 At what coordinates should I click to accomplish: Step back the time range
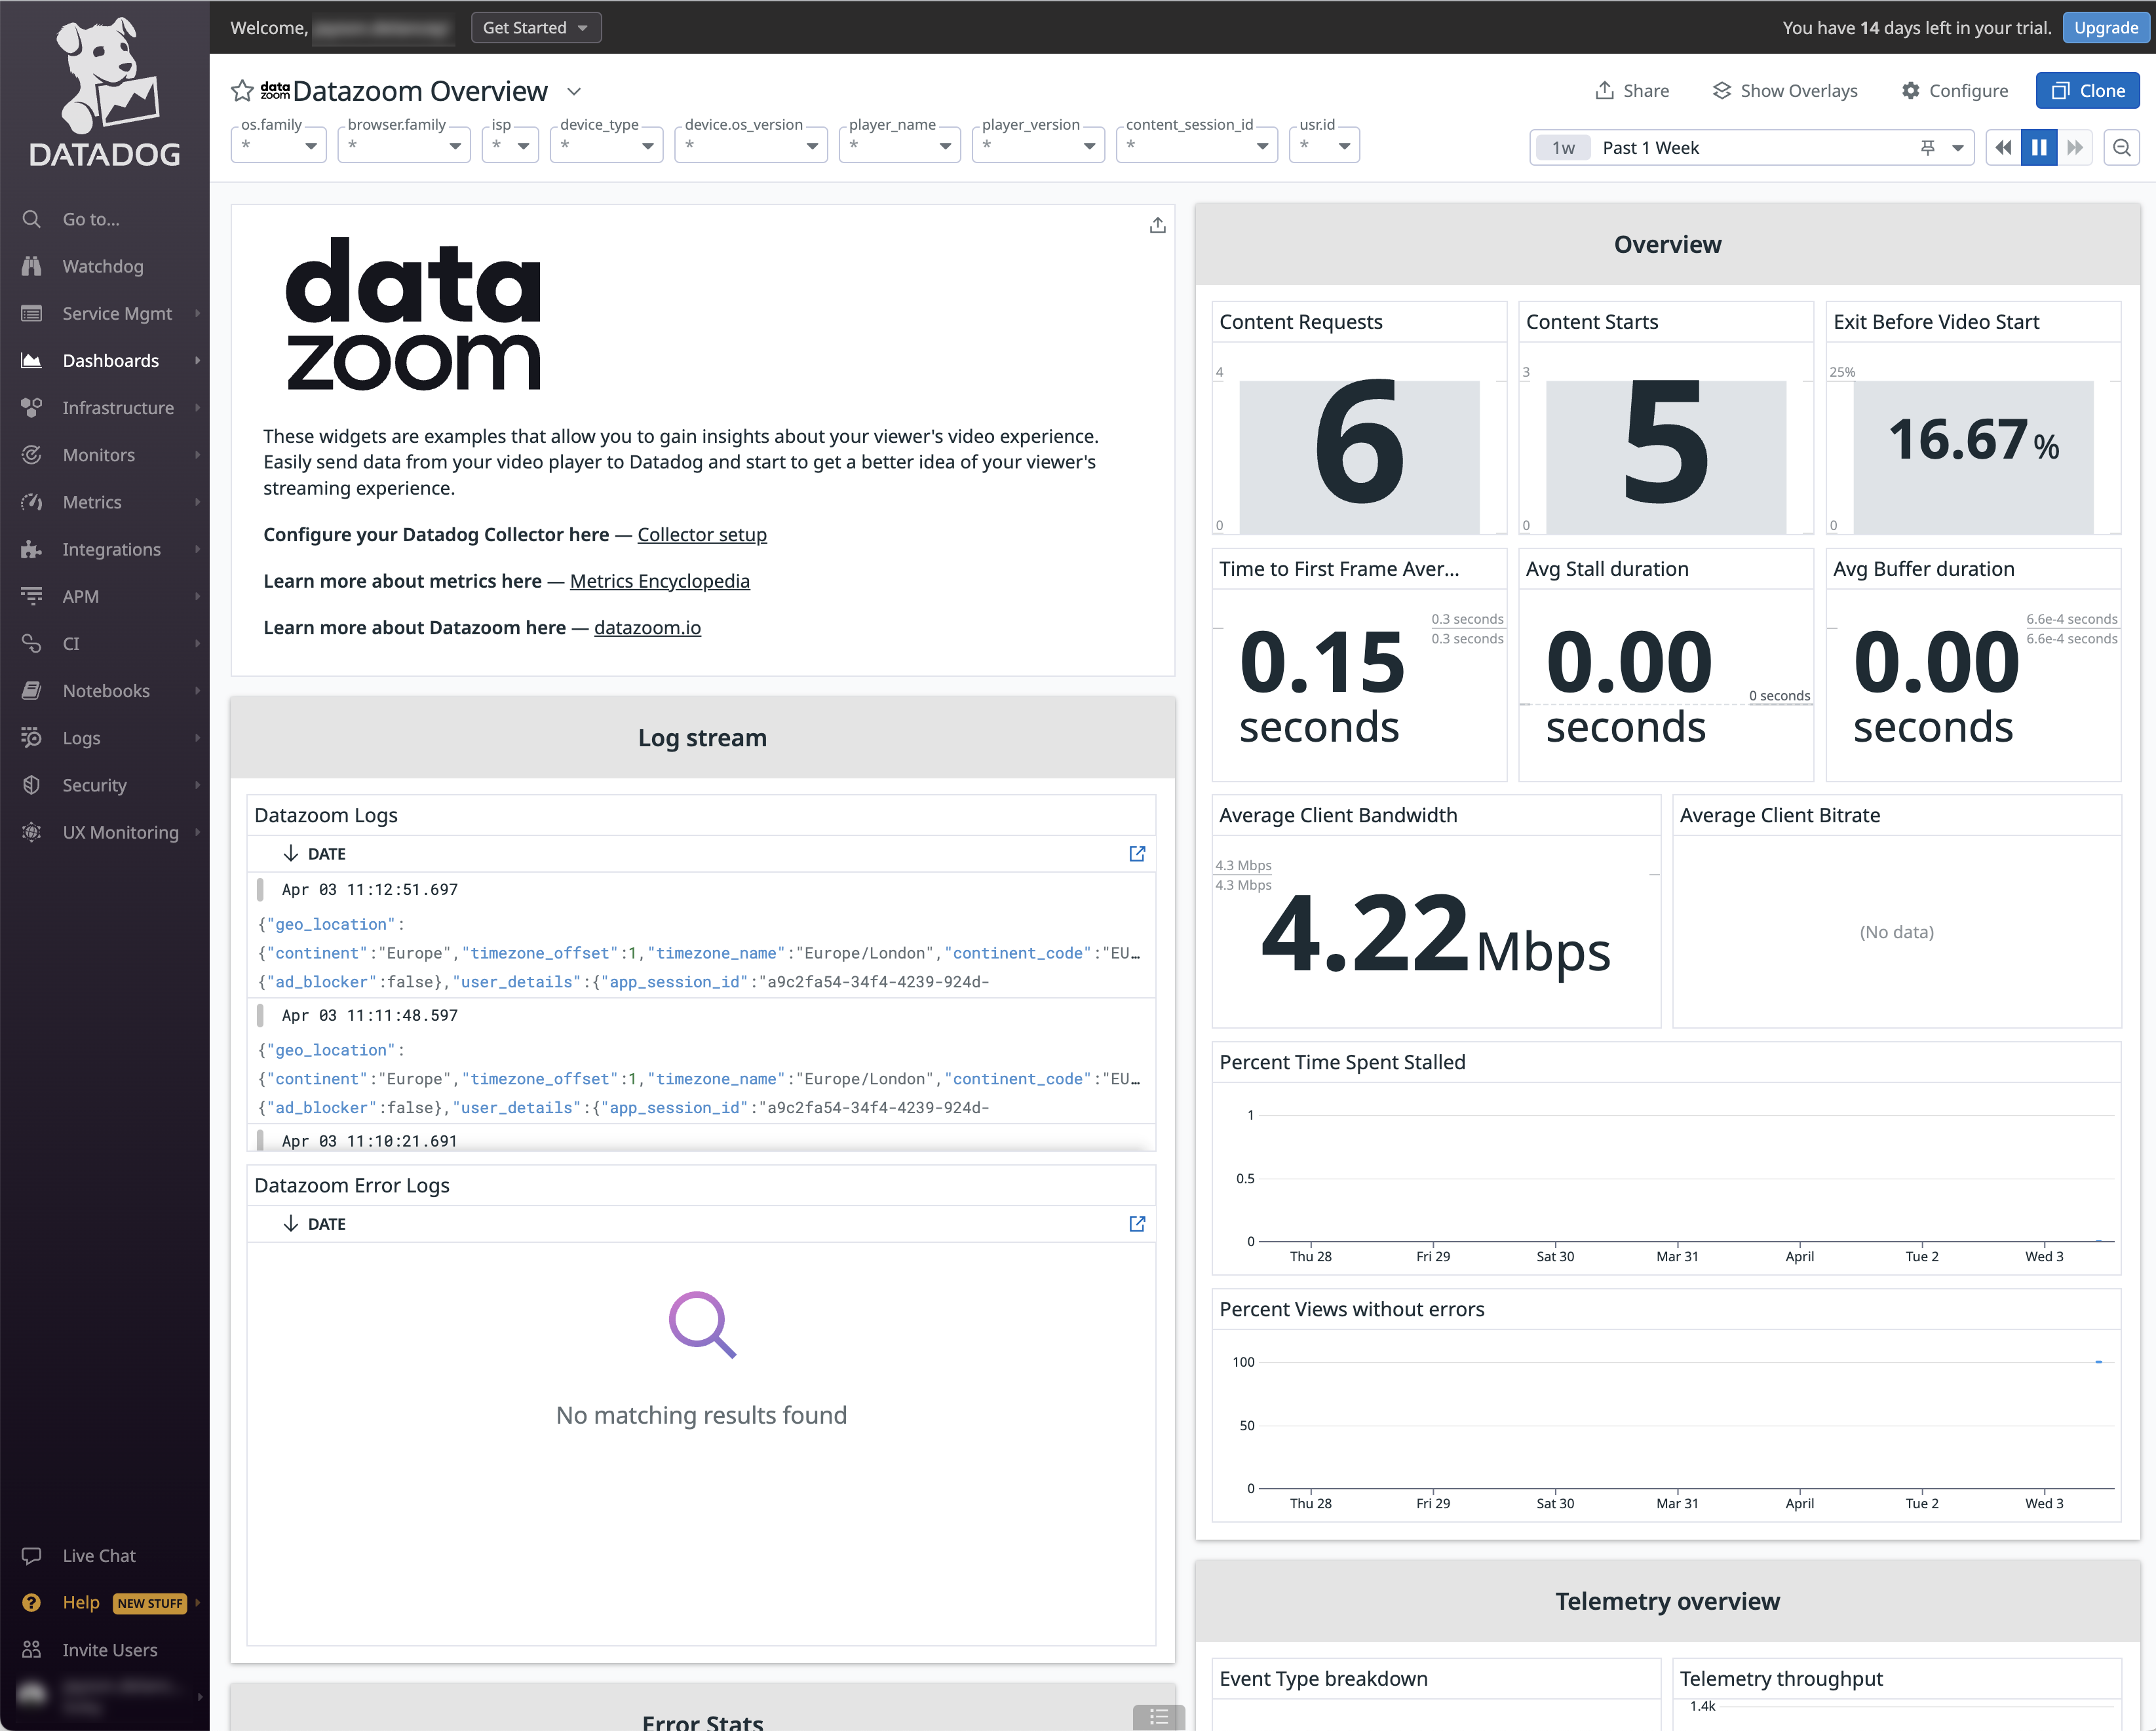tap(2003, 148)
